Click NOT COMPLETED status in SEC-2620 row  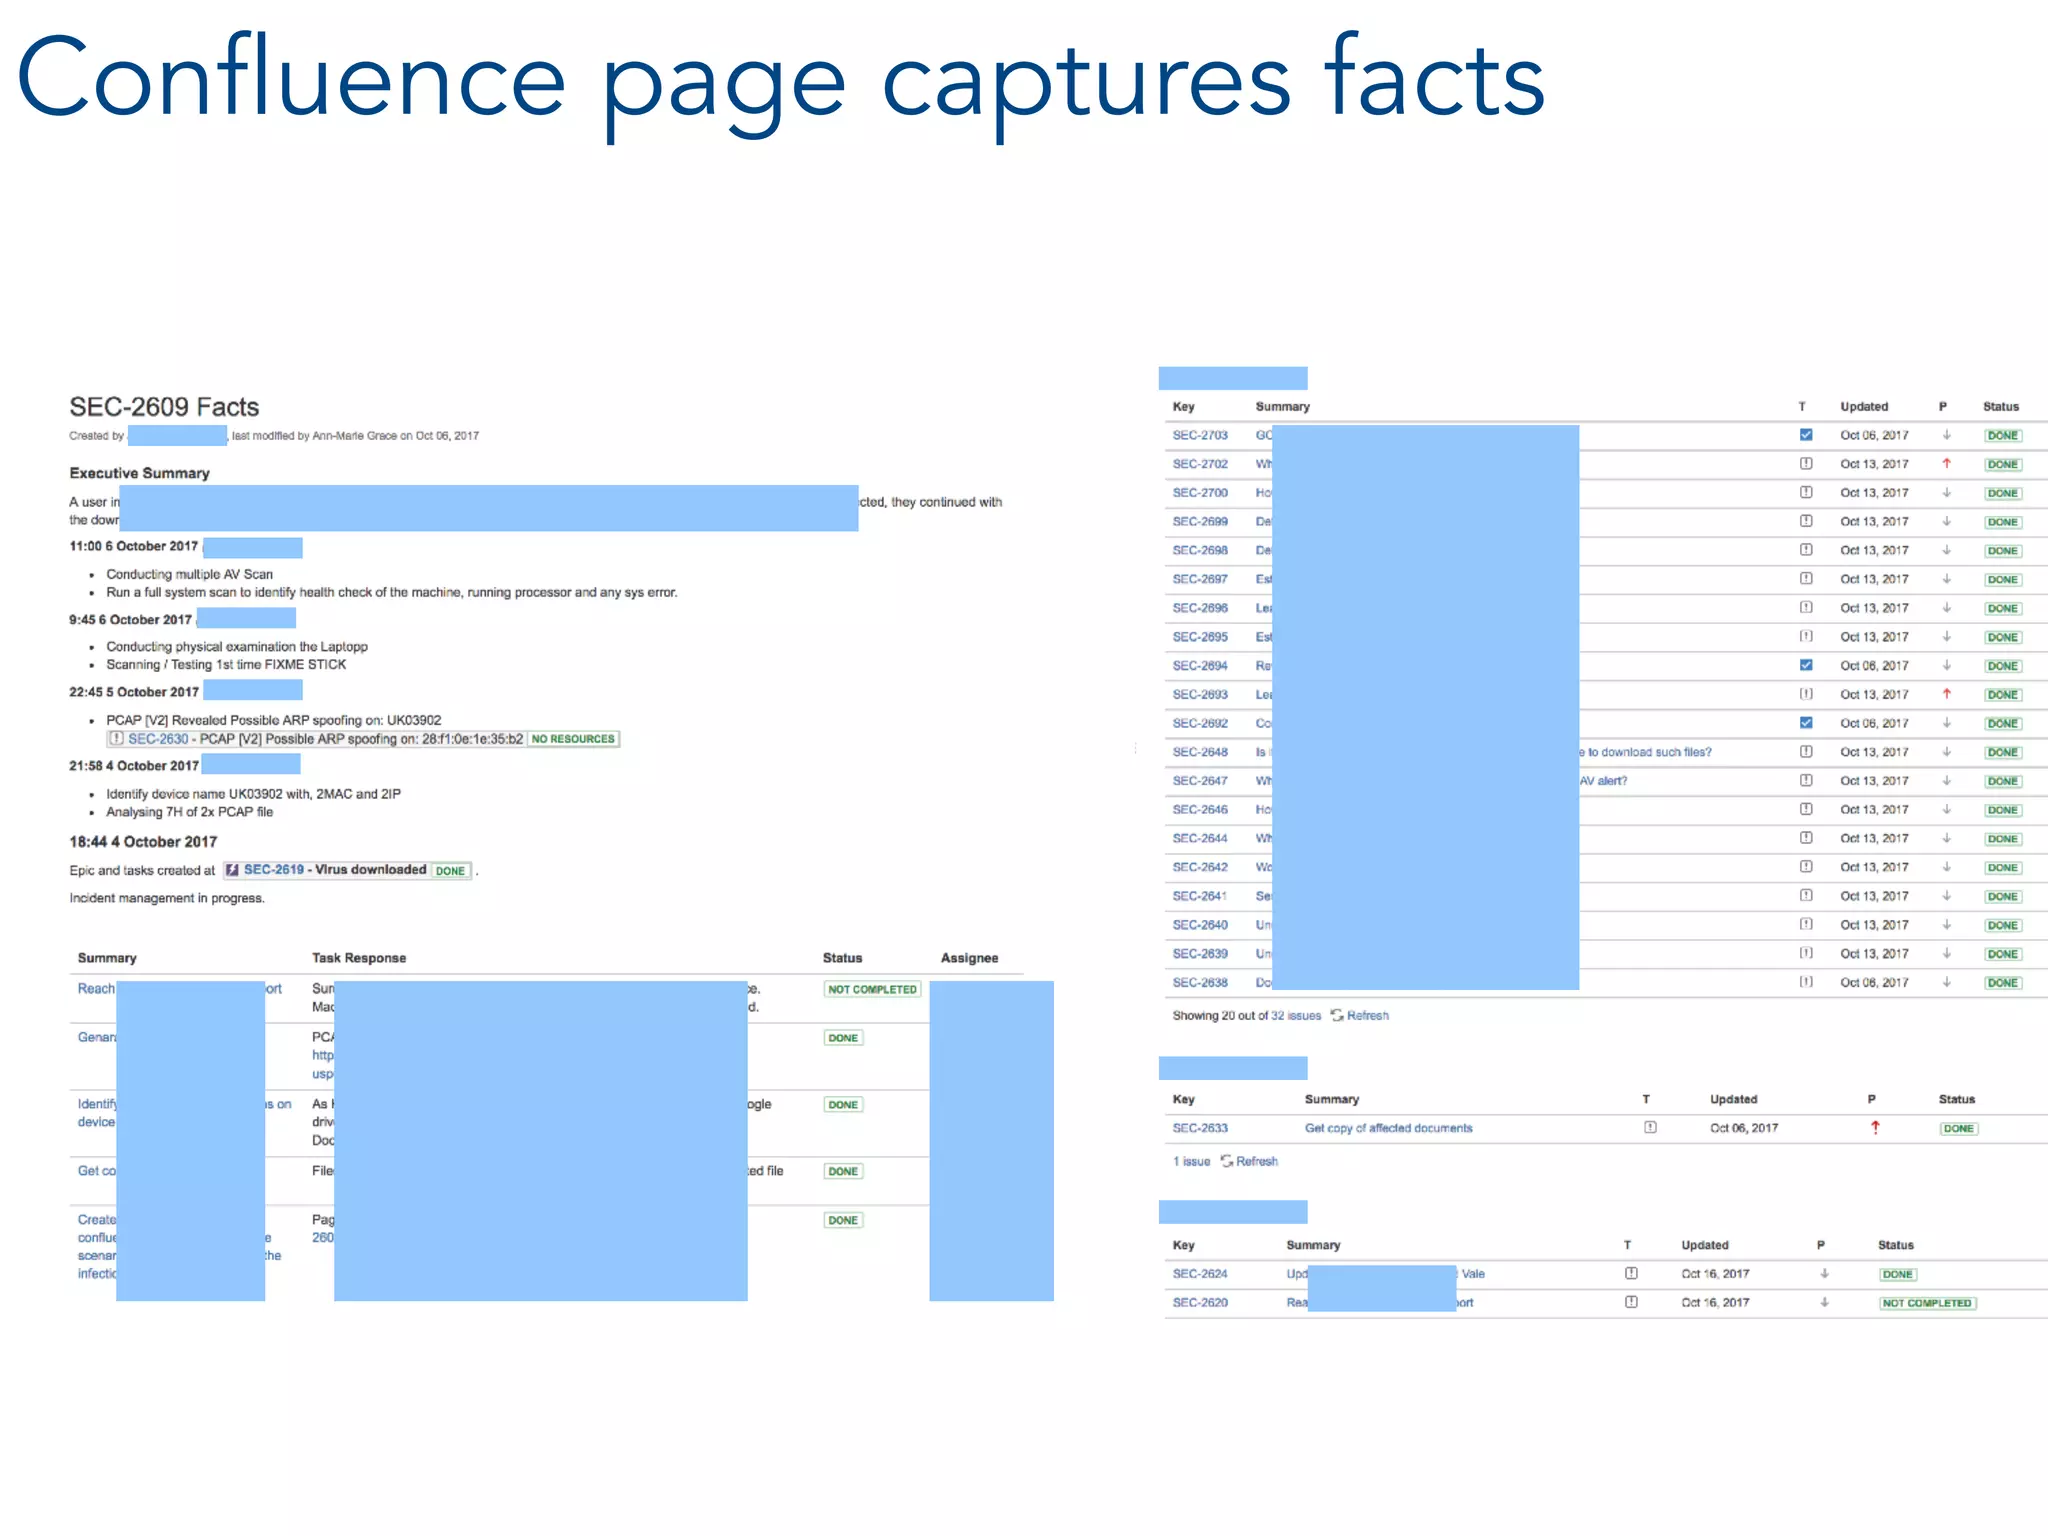point(1927,1303)
